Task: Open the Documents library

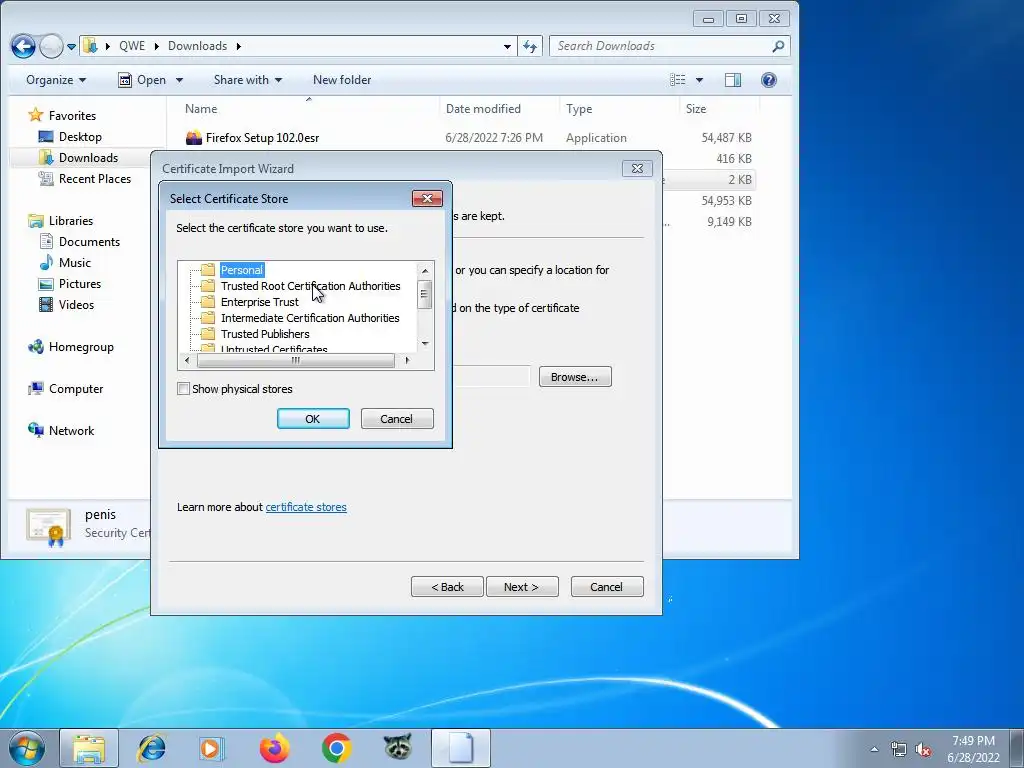Action: (x=89, y=242)
